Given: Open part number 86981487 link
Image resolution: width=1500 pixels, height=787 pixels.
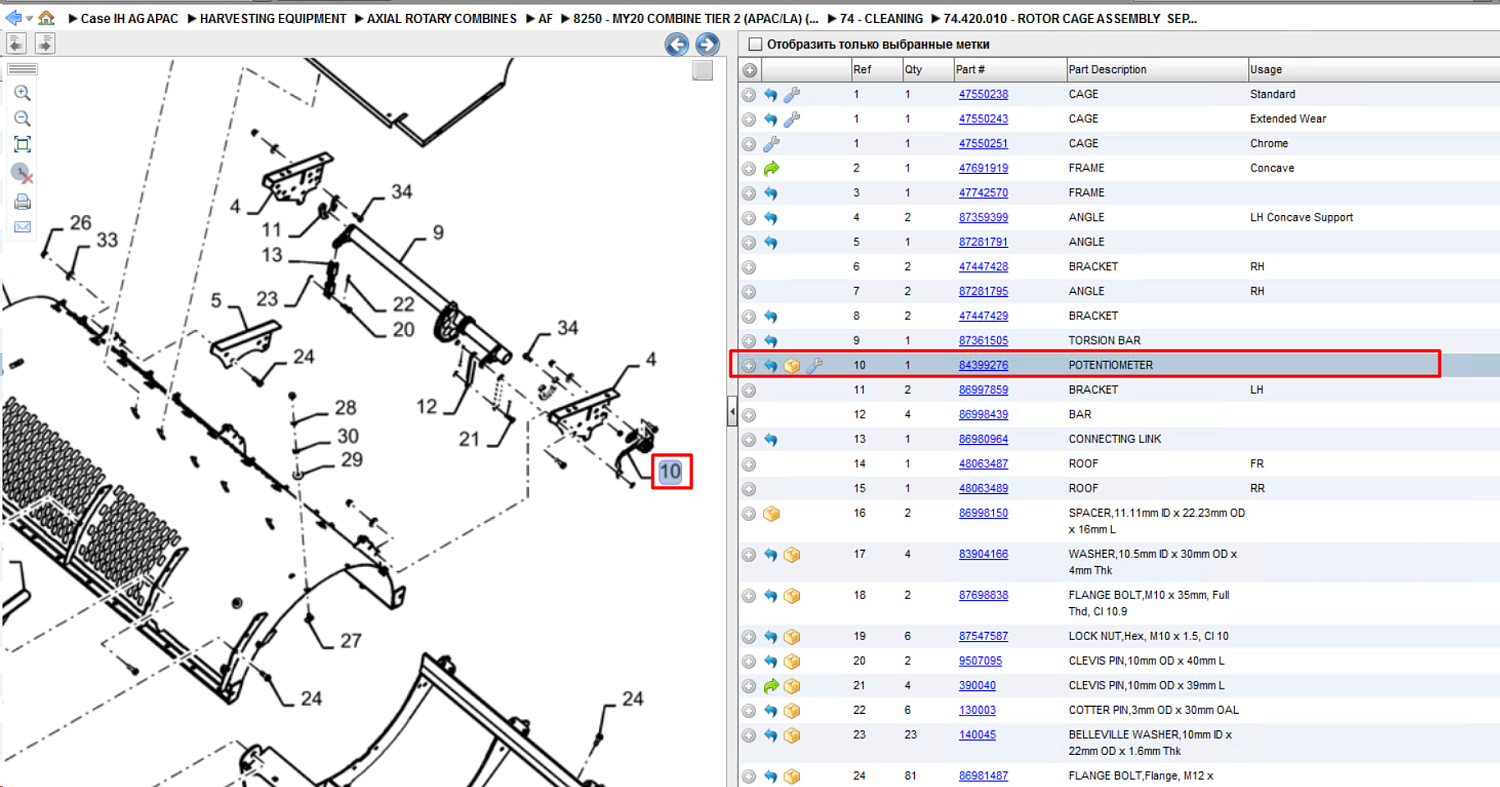Looking at the screenshot, I should (983, 776).
